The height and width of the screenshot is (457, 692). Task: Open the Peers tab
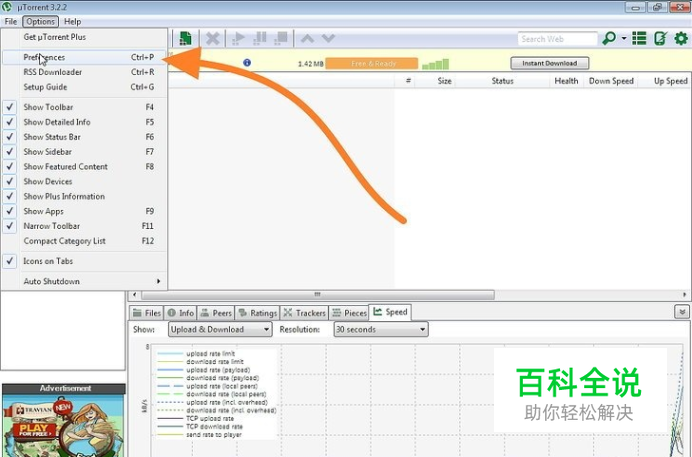point(216,313)
